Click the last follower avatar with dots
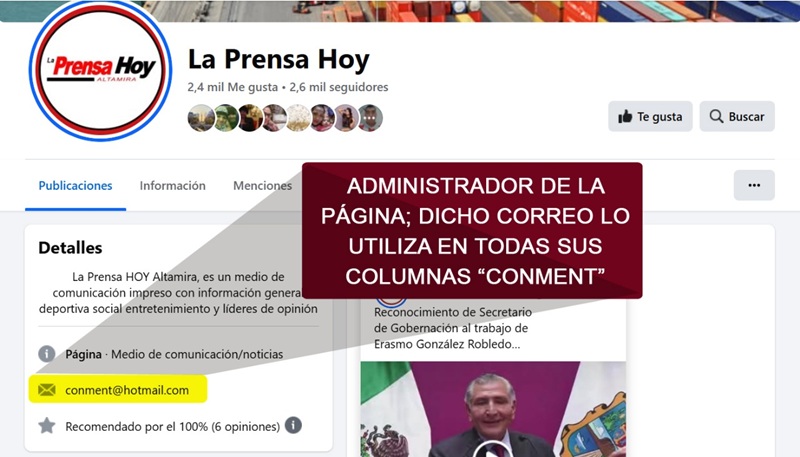800x457 pixels. point(370,118)
